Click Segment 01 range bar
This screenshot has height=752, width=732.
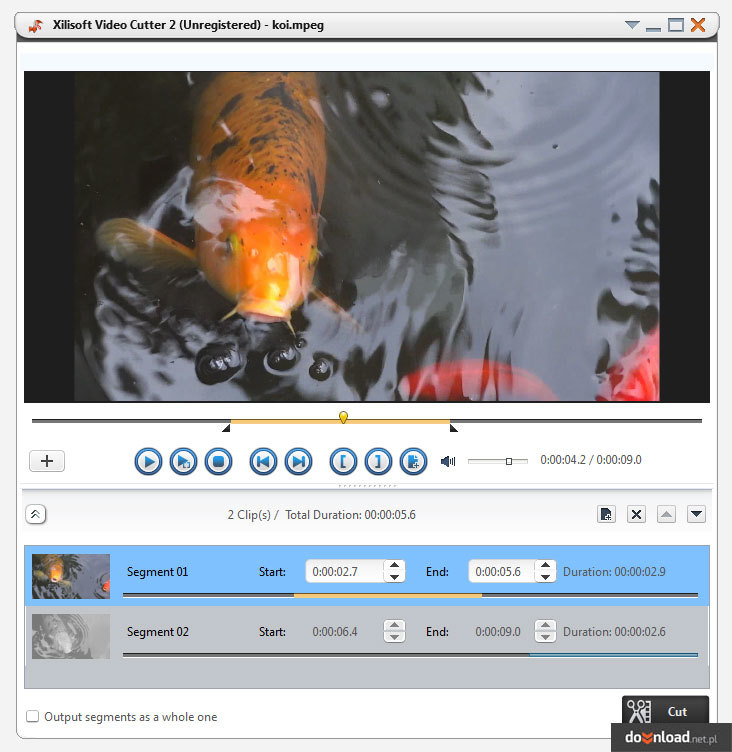point(410,595)
